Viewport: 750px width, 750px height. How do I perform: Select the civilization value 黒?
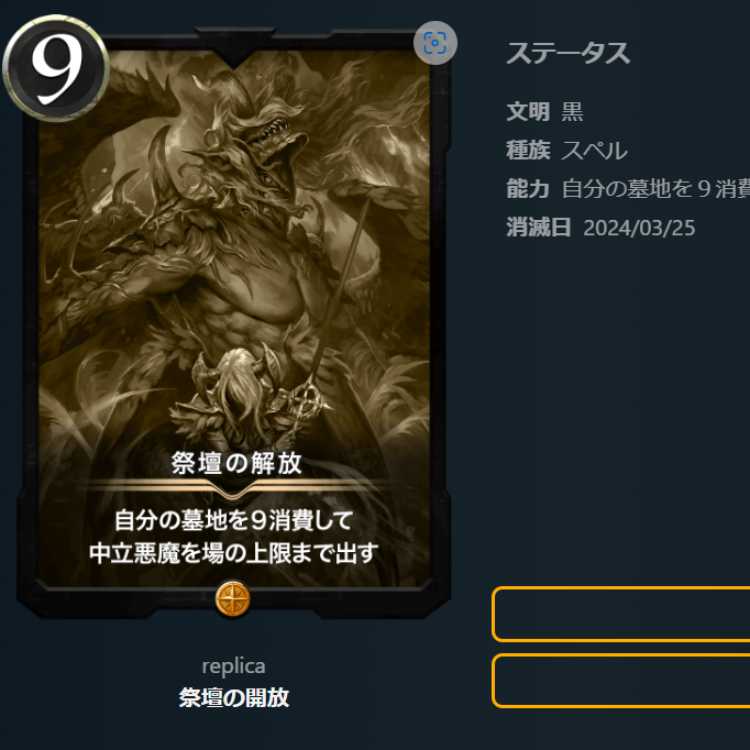pyautogui.click(x=572, y=111)
